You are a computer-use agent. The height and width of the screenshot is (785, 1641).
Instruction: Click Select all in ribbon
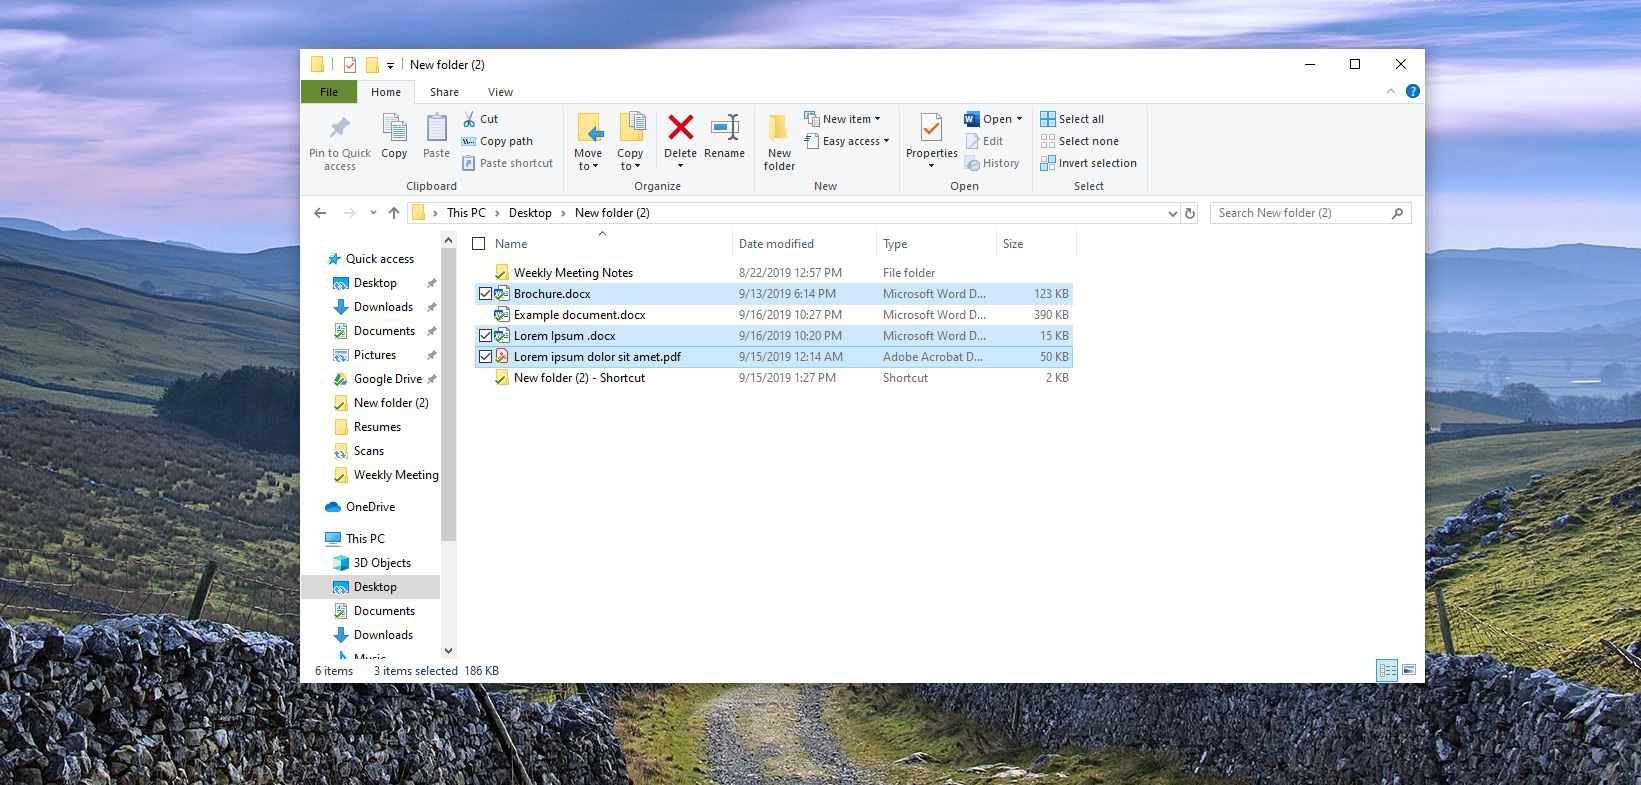pos(1072,119)
